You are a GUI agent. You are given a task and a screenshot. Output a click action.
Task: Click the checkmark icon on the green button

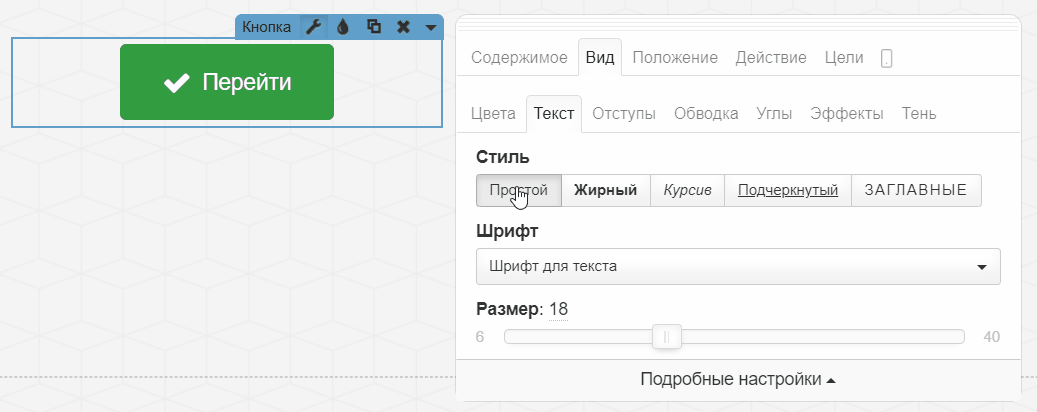(x=176, y=83)
